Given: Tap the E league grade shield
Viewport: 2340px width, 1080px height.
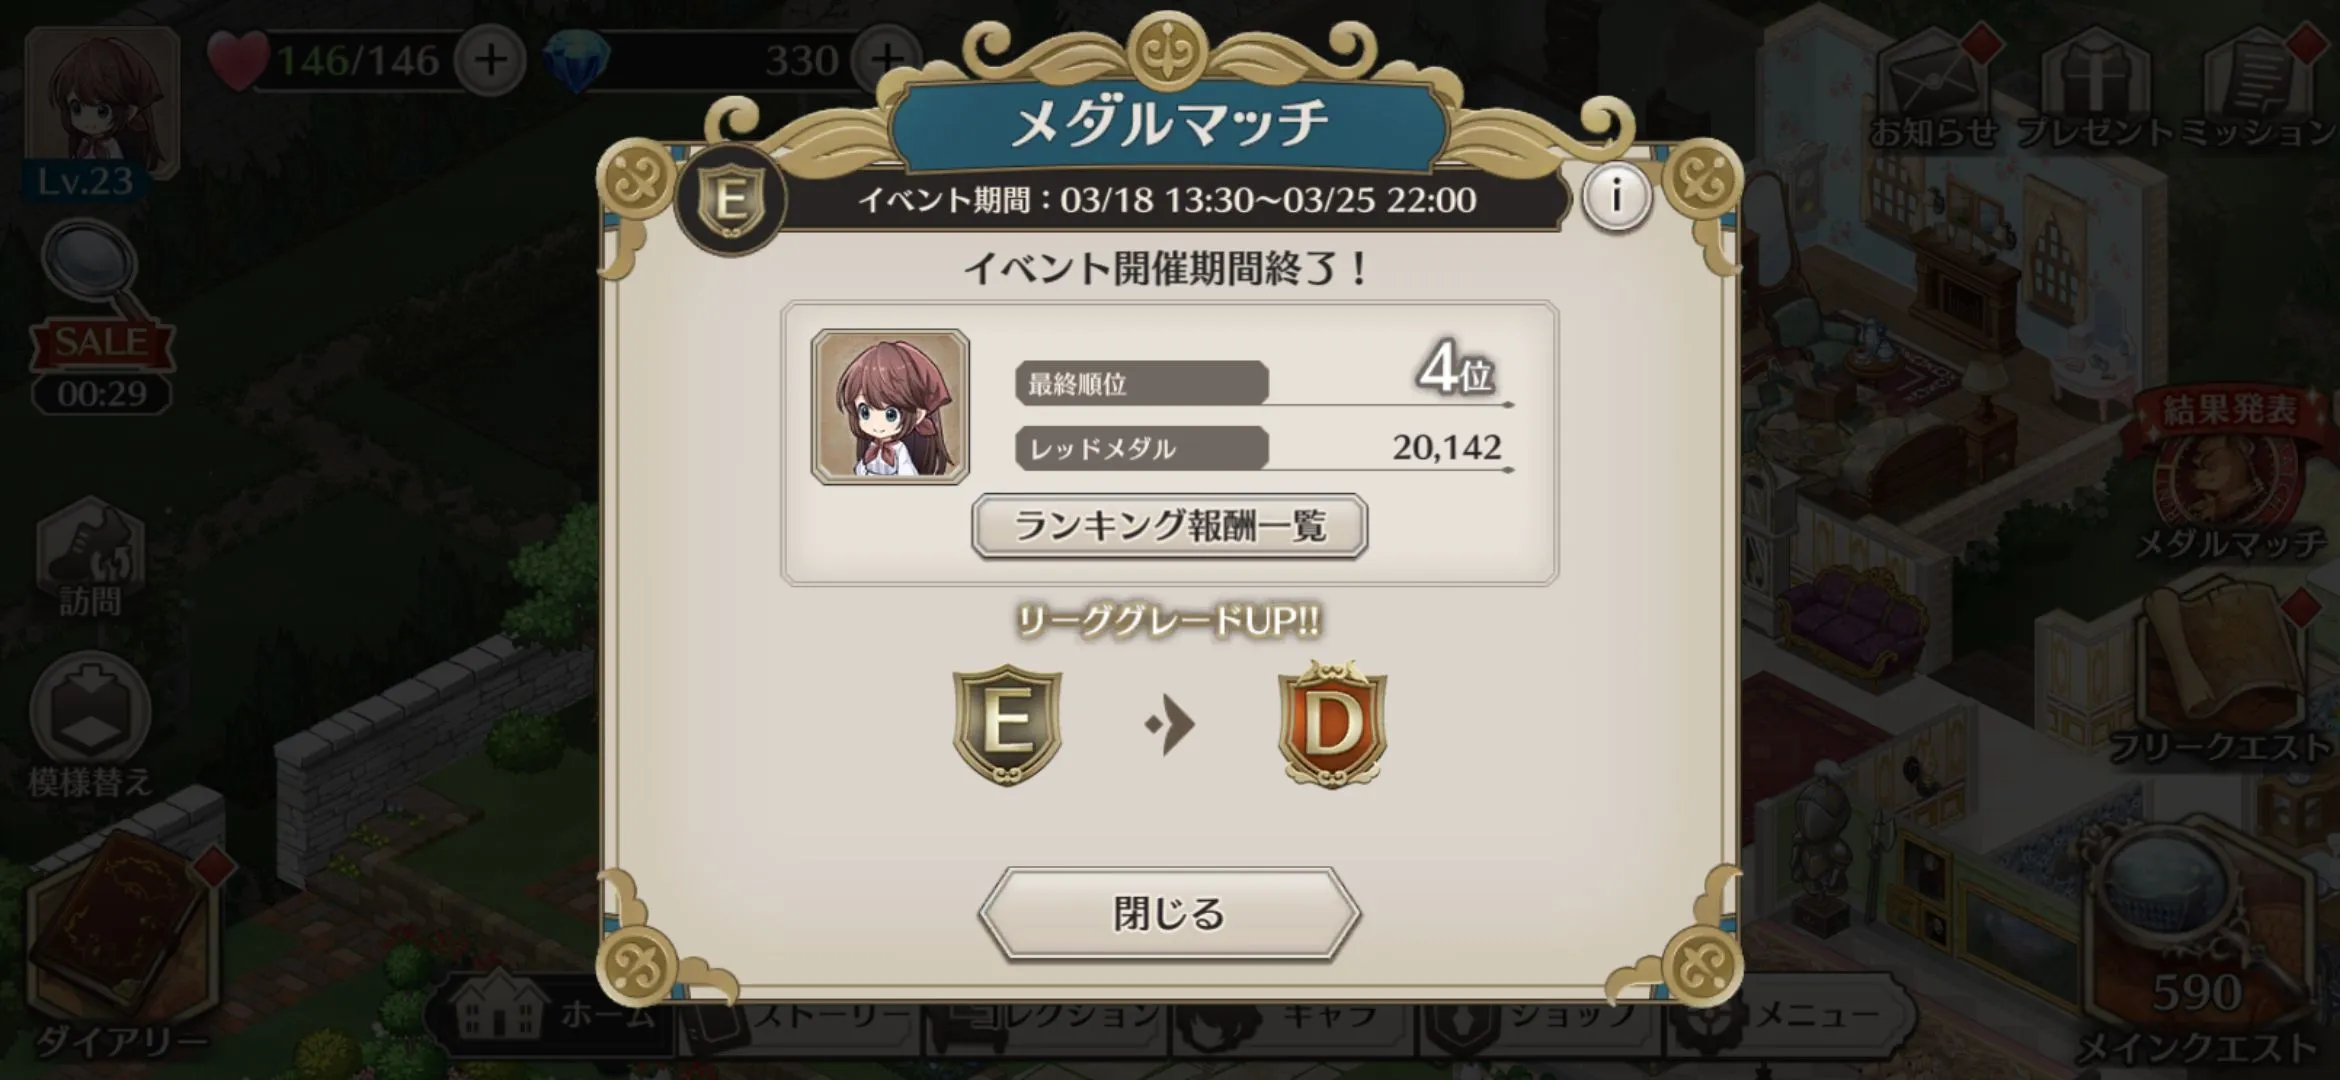Looking at the screenshot, I should pyautogui.click(x=1007, y=724).
